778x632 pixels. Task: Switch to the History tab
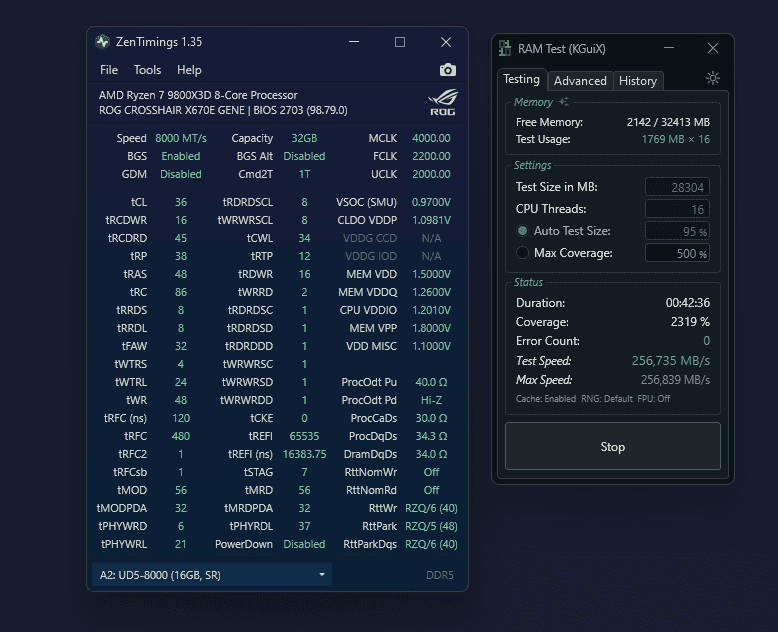click(x=638, y=81)
